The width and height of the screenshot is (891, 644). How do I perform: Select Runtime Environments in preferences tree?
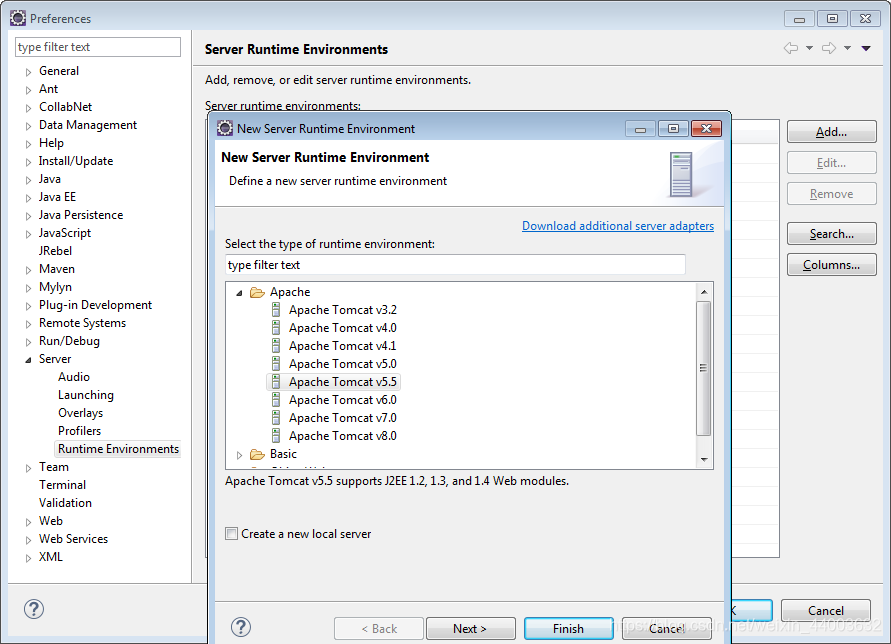tap(118, 449)
